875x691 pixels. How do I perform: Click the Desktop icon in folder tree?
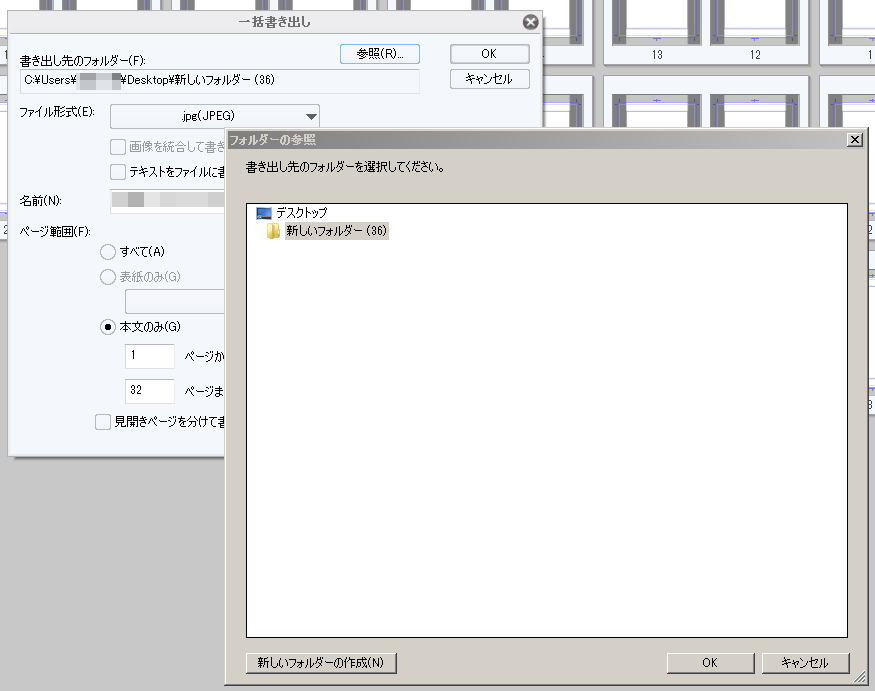point(263,213)
